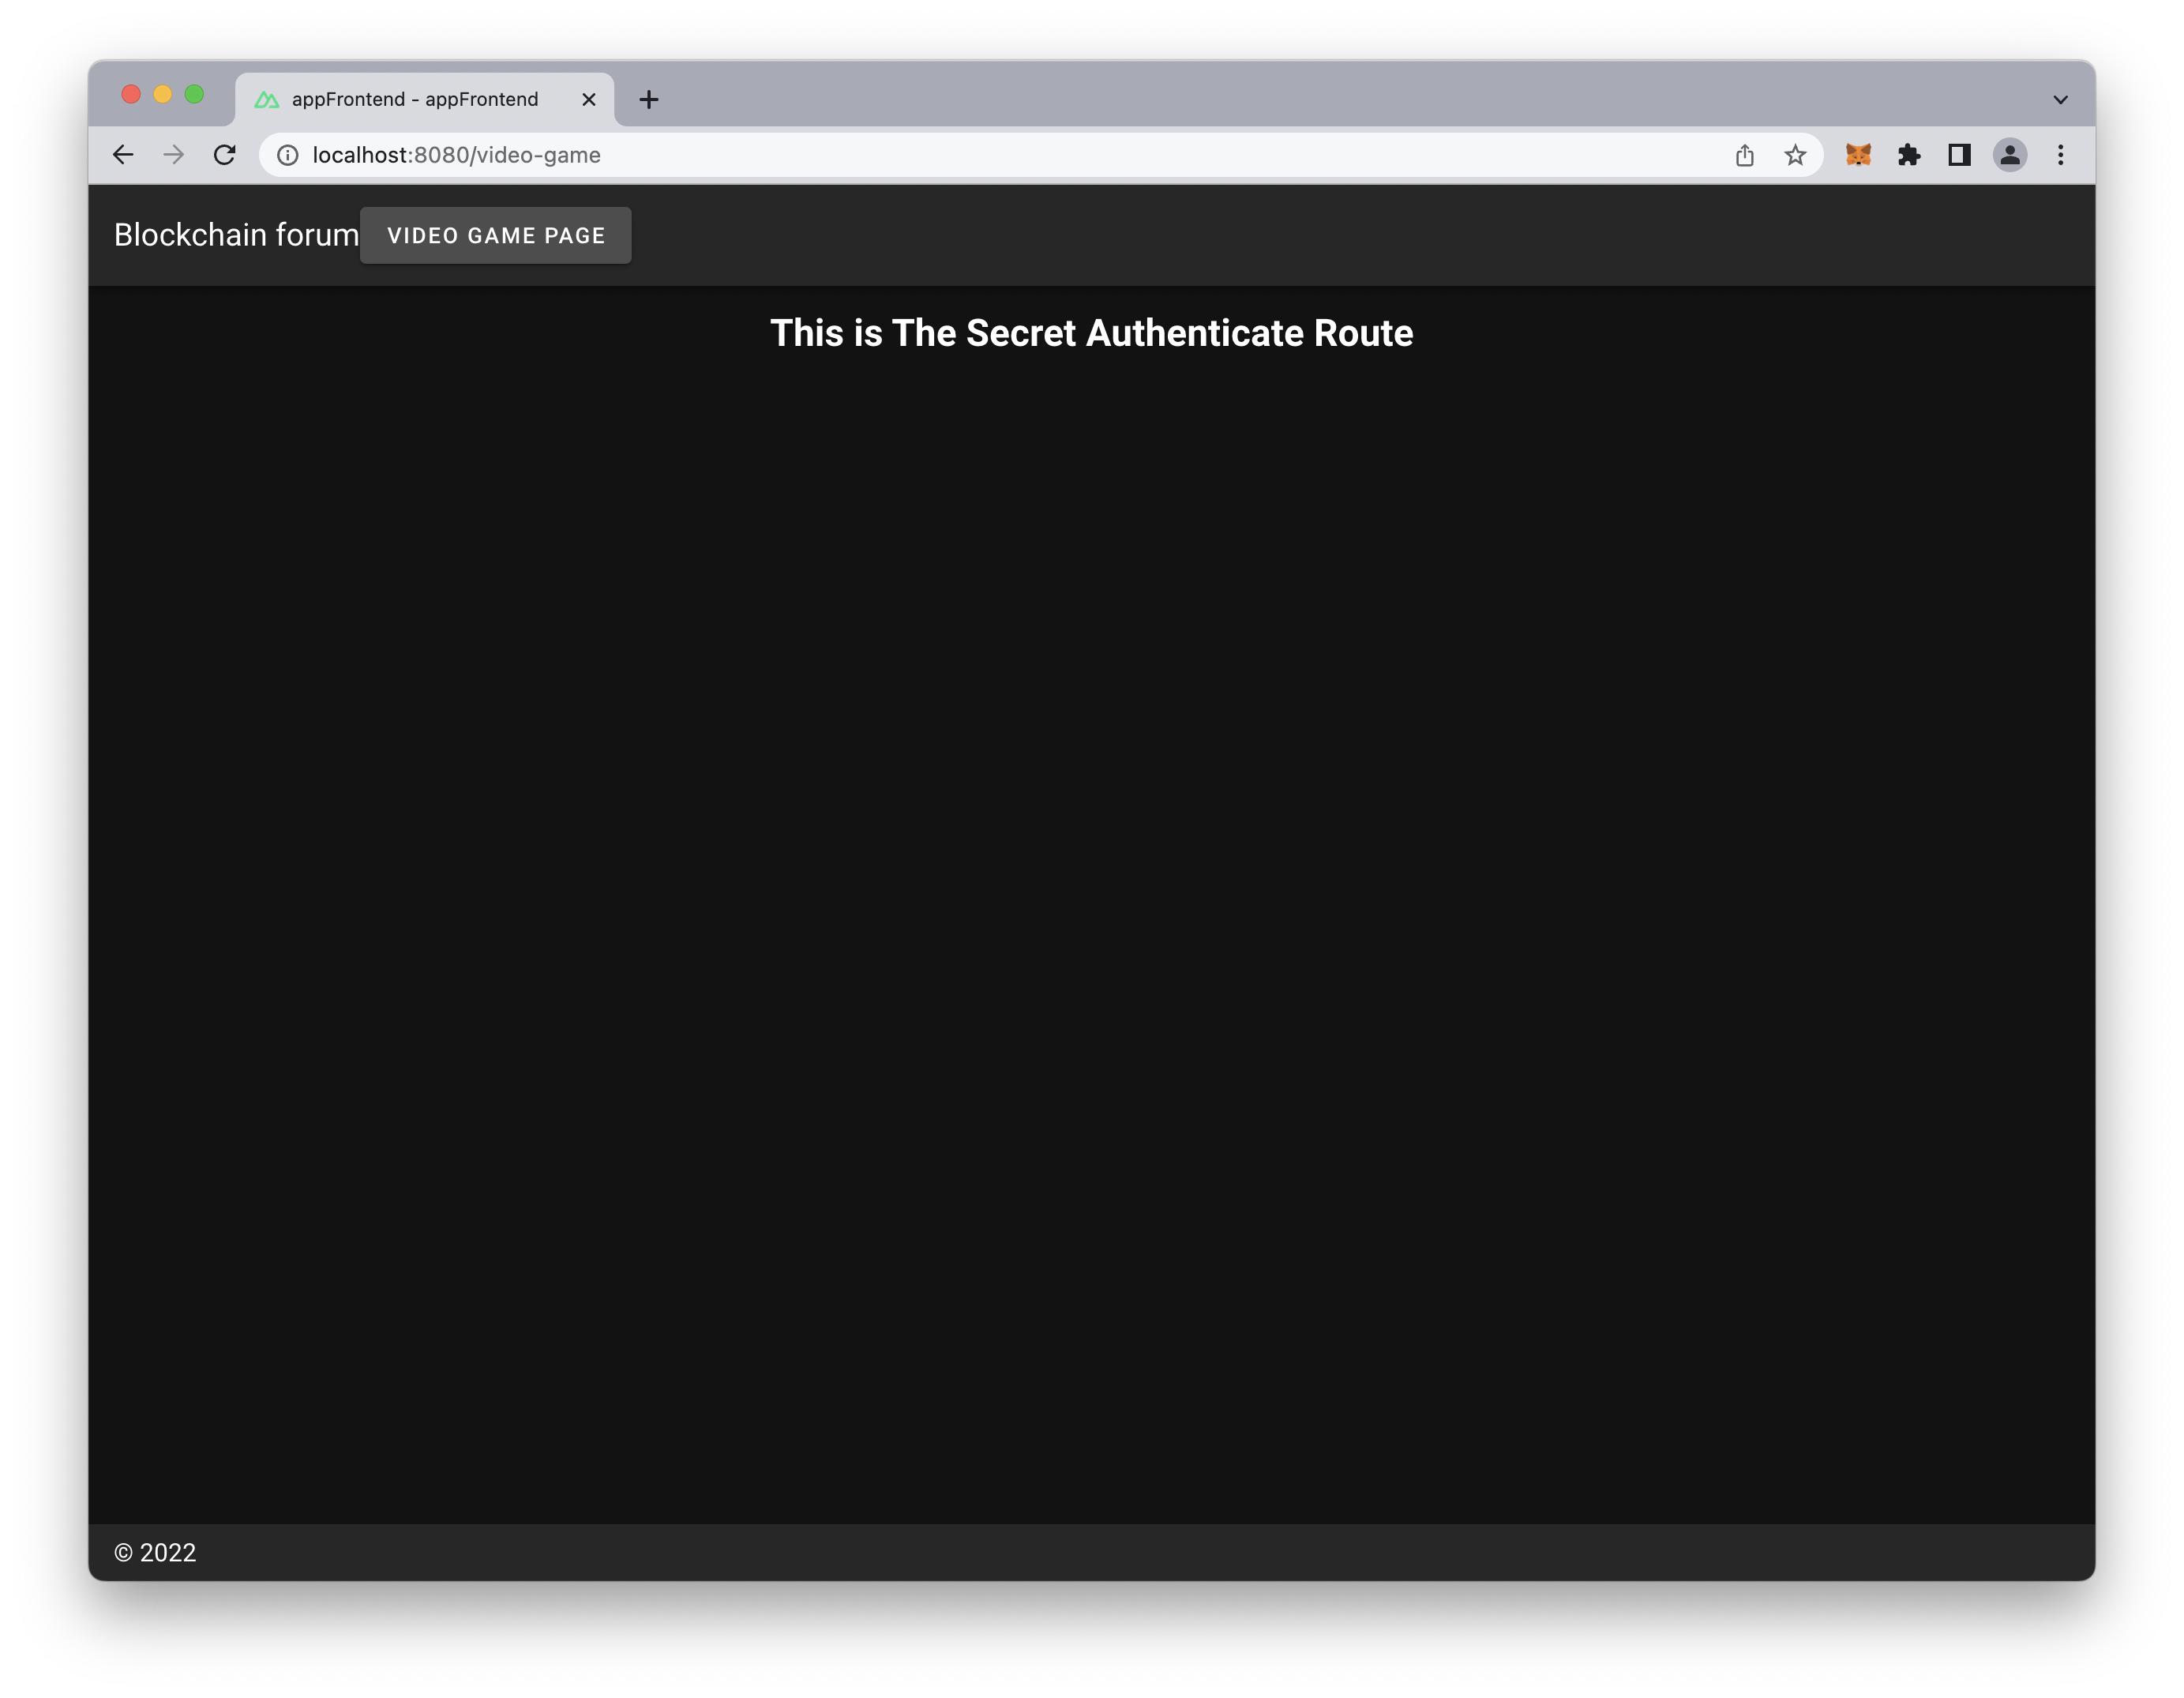This screenshot has height=1698, width=2184.
Task: Bookmark this page with the star icon
Action: (x=1795, y=155)
